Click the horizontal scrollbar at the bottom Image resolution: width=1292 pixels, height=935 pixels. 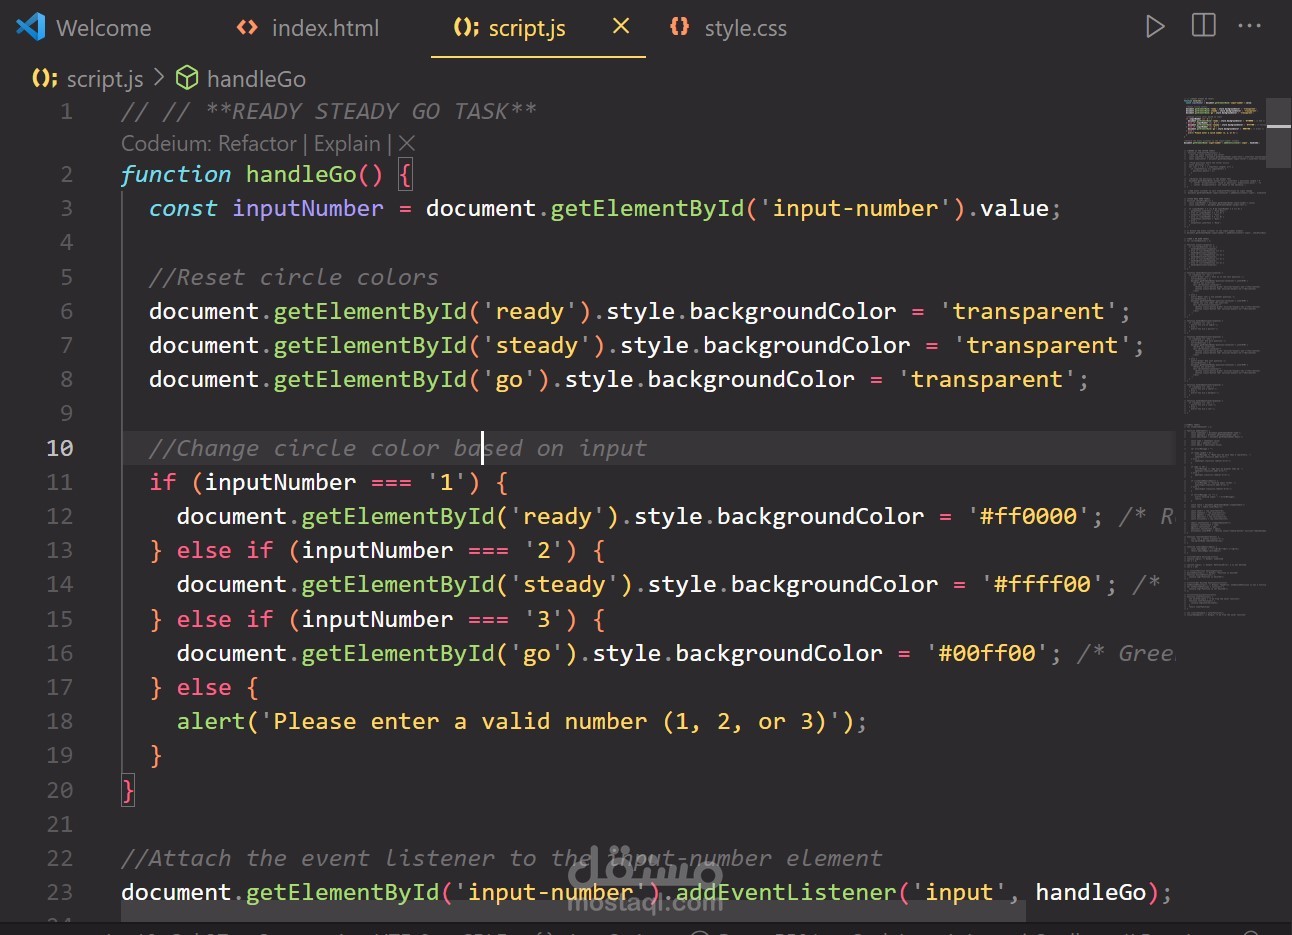[573, 912]
